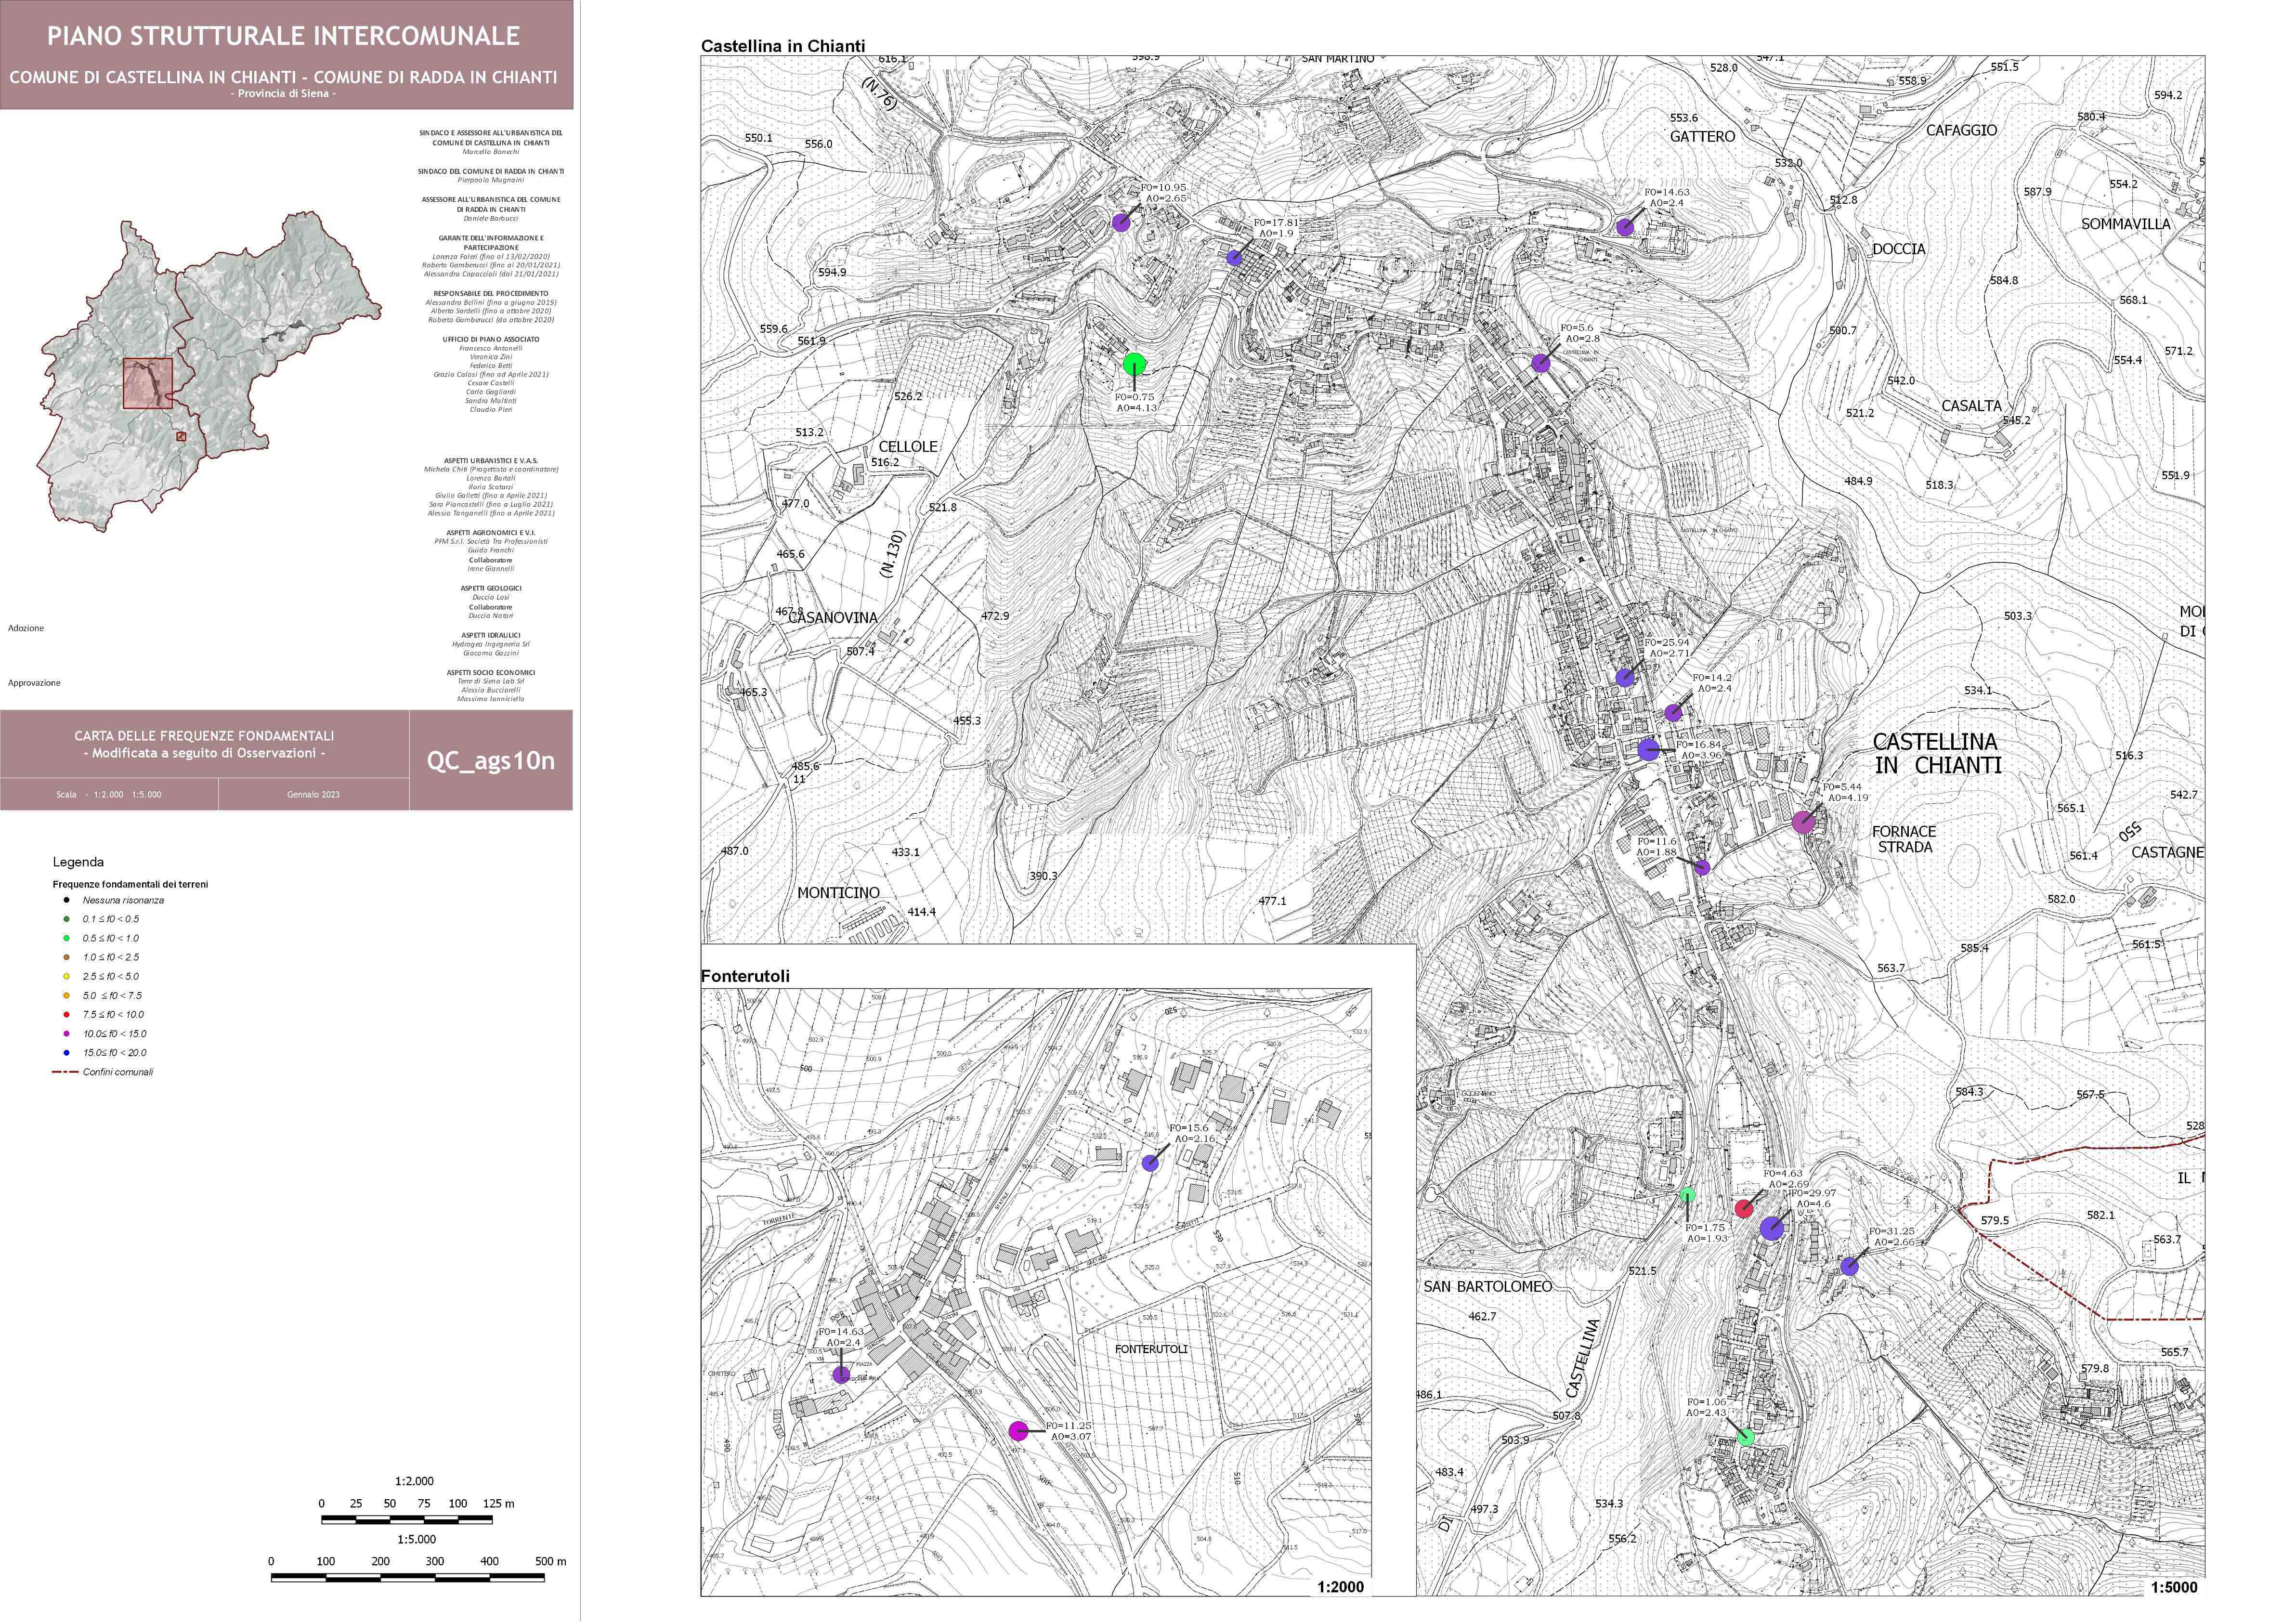Click the red 7.5 ≤ f0 < 10.0 legend dot

tap(66, 1014)
